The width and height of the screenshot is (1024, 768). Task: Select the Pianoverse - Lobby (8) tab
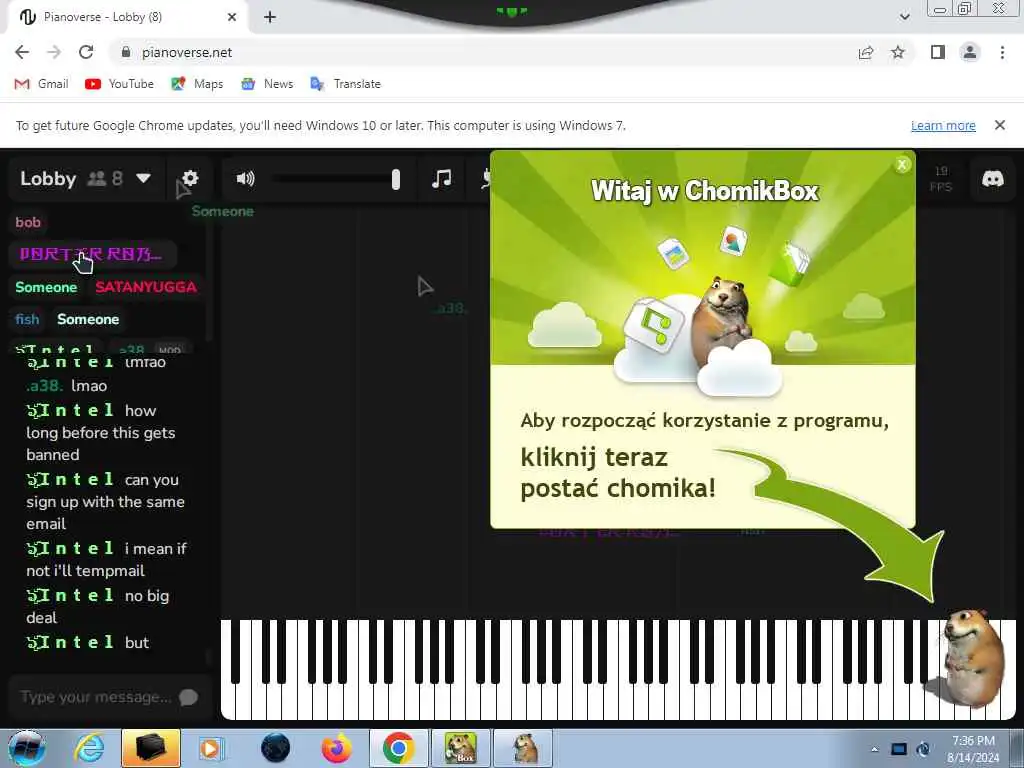(x=128, y=17)
